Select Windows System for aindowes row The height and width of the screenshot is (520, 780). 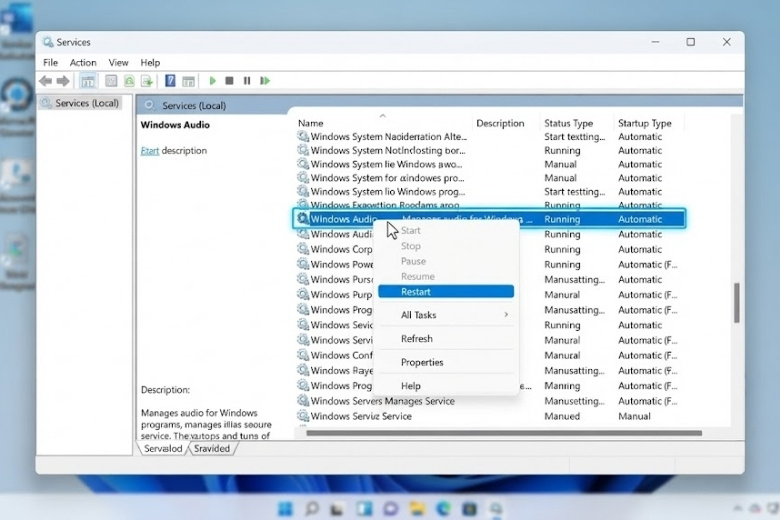tap(489, 178)
